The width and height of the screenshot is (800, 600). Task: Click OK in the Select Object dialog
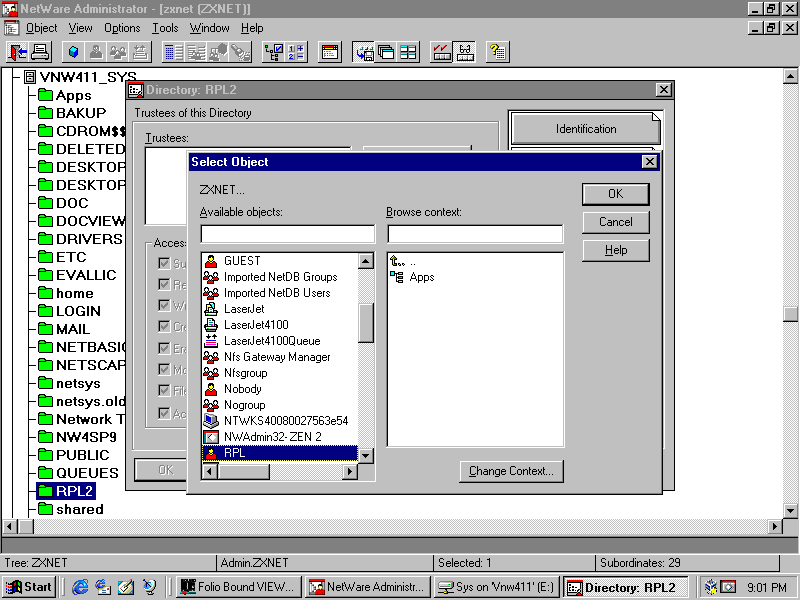click(x=616, y=194)
